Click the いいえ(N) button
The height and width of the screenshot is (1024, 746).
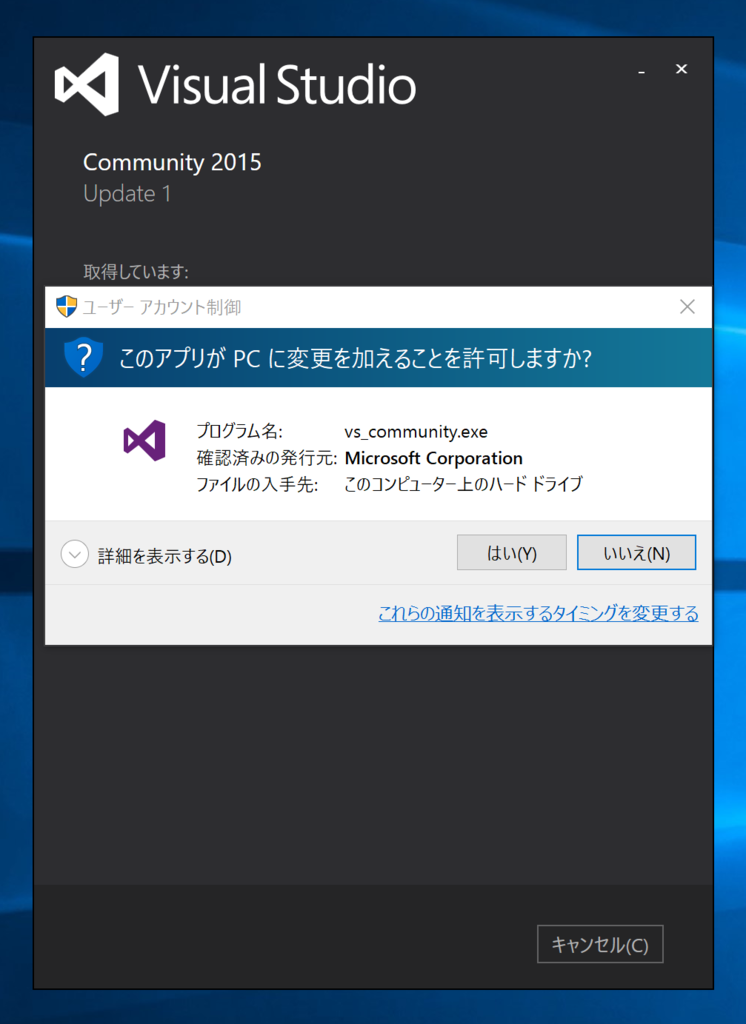(636, 552)
